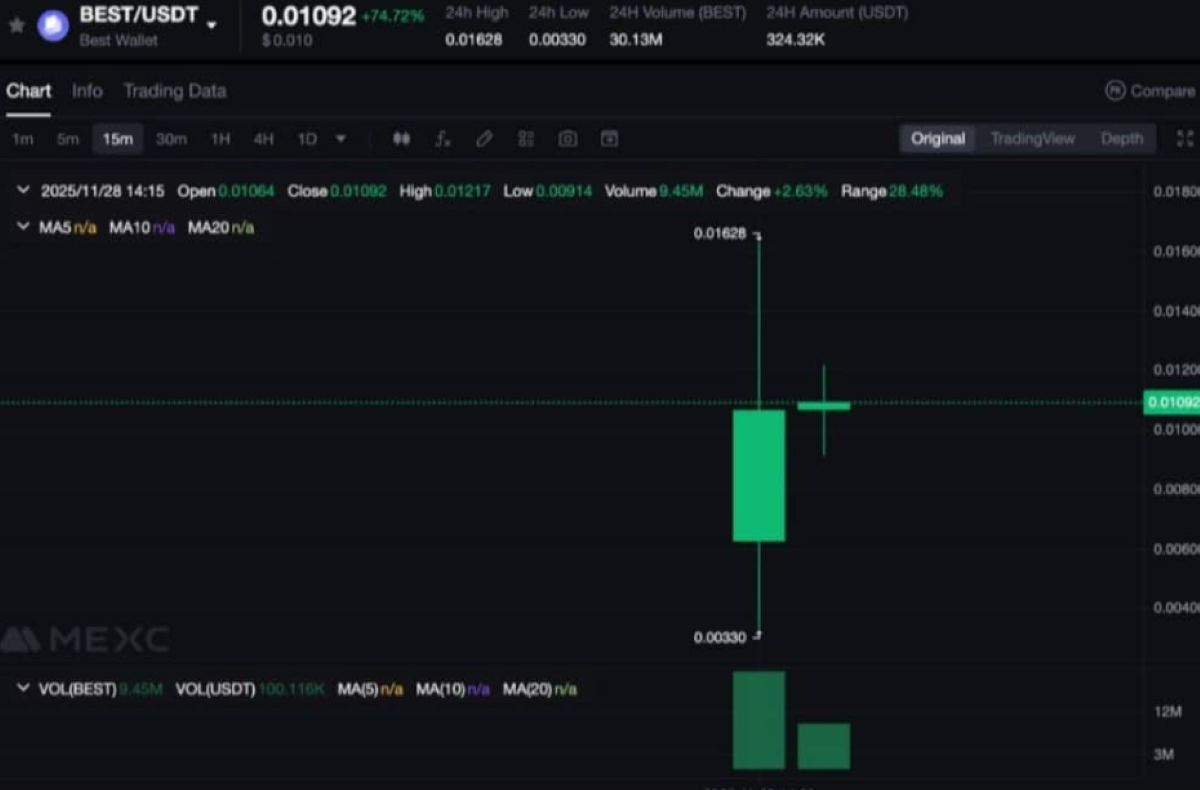Select the 1H timeframe
This screenshot has width=1200, height=790.
click(219, 140)
